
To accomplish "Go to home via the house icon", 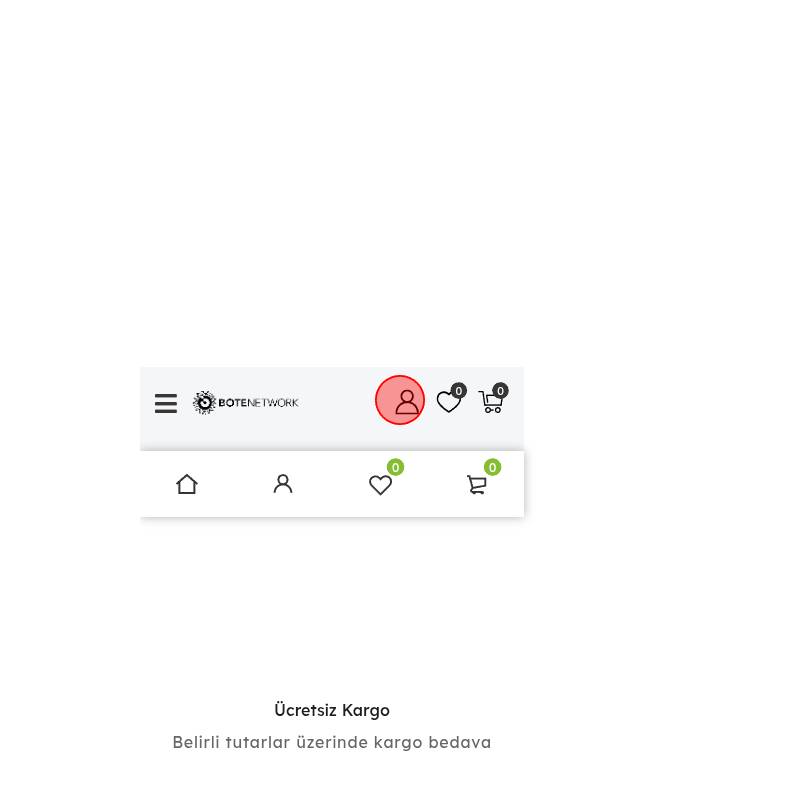I will pos(187,484).
